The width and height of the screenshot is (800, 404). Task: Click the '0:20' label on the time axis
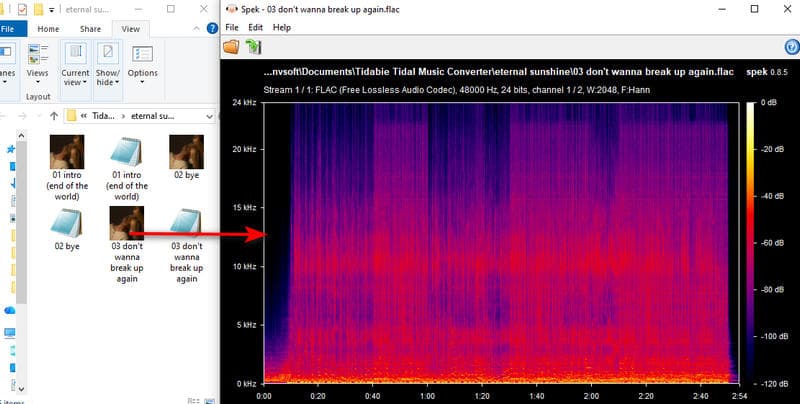tap(318, 396)
